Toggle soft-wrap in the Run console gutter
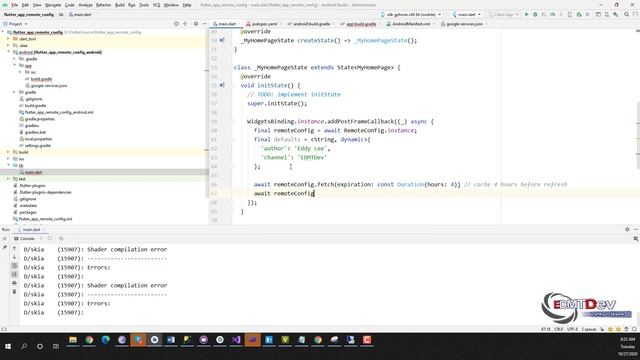This screenshot has width=640, height=360. click(x=14, y=266)
